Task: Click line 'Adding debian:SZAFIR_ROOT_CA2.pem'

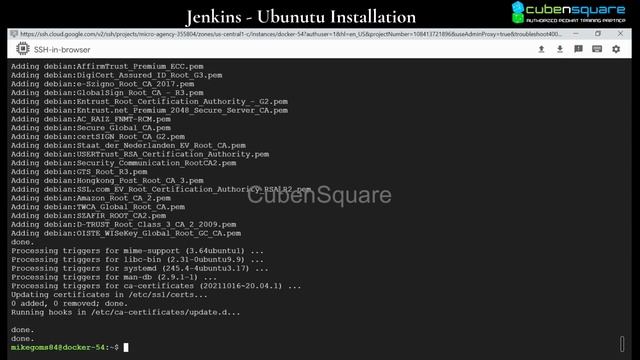Action: pos(89,216)
